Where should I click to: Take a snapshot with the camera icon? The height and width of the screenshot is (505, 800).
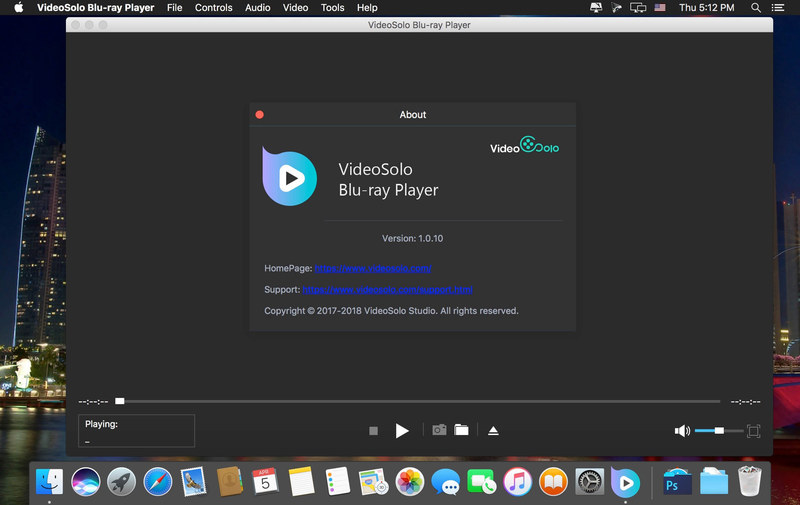coord(439,430)
